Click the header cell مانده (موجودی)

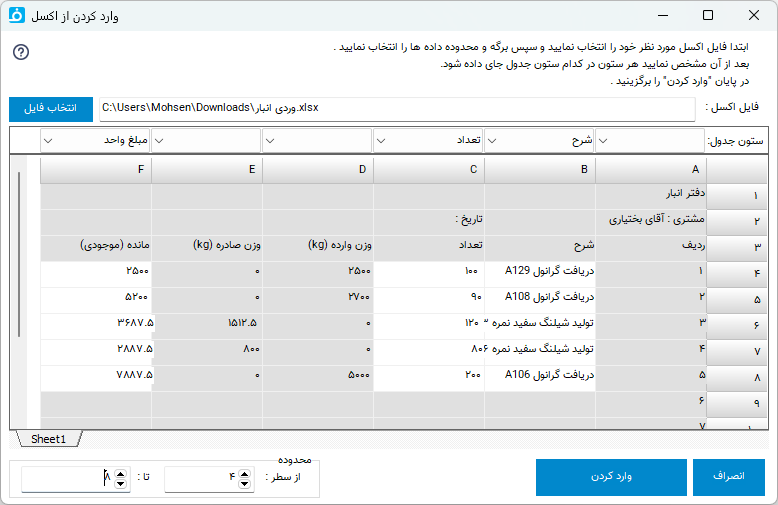[x=96, y=248]
